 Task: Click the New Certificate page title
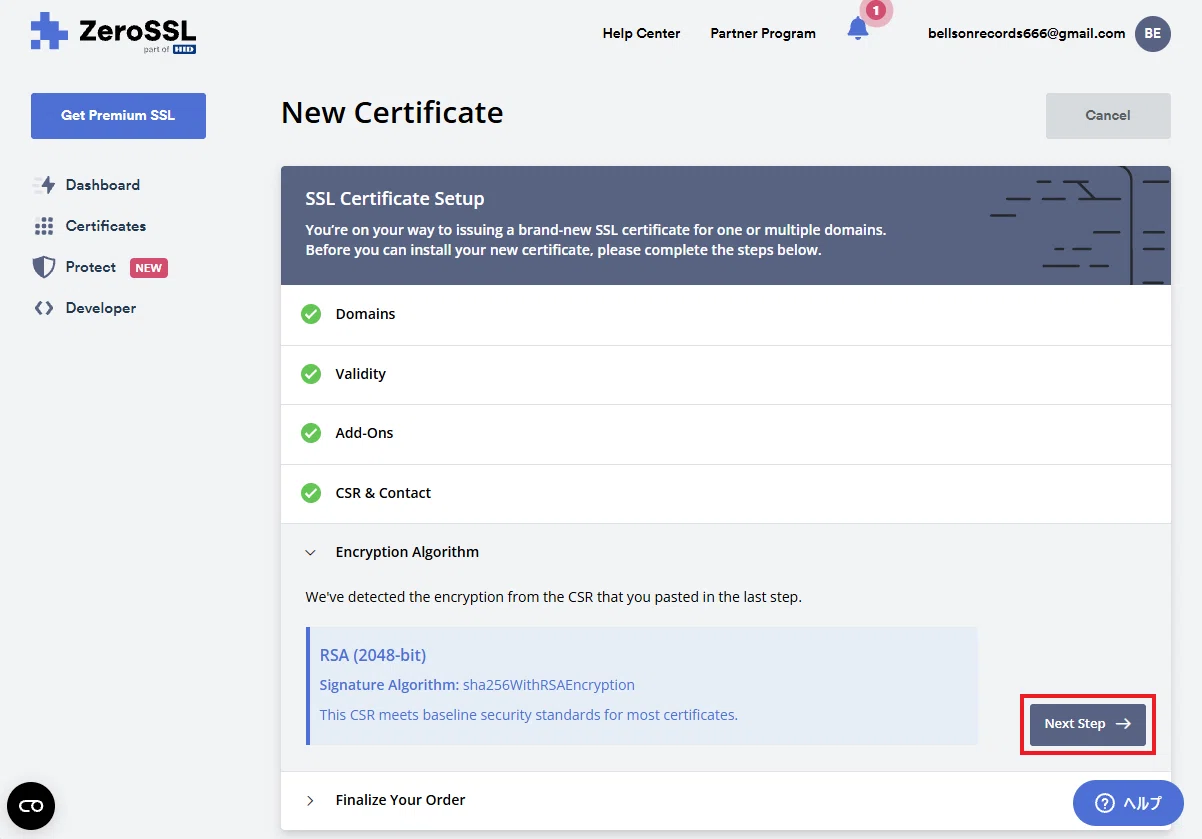[x=392, y=113]
